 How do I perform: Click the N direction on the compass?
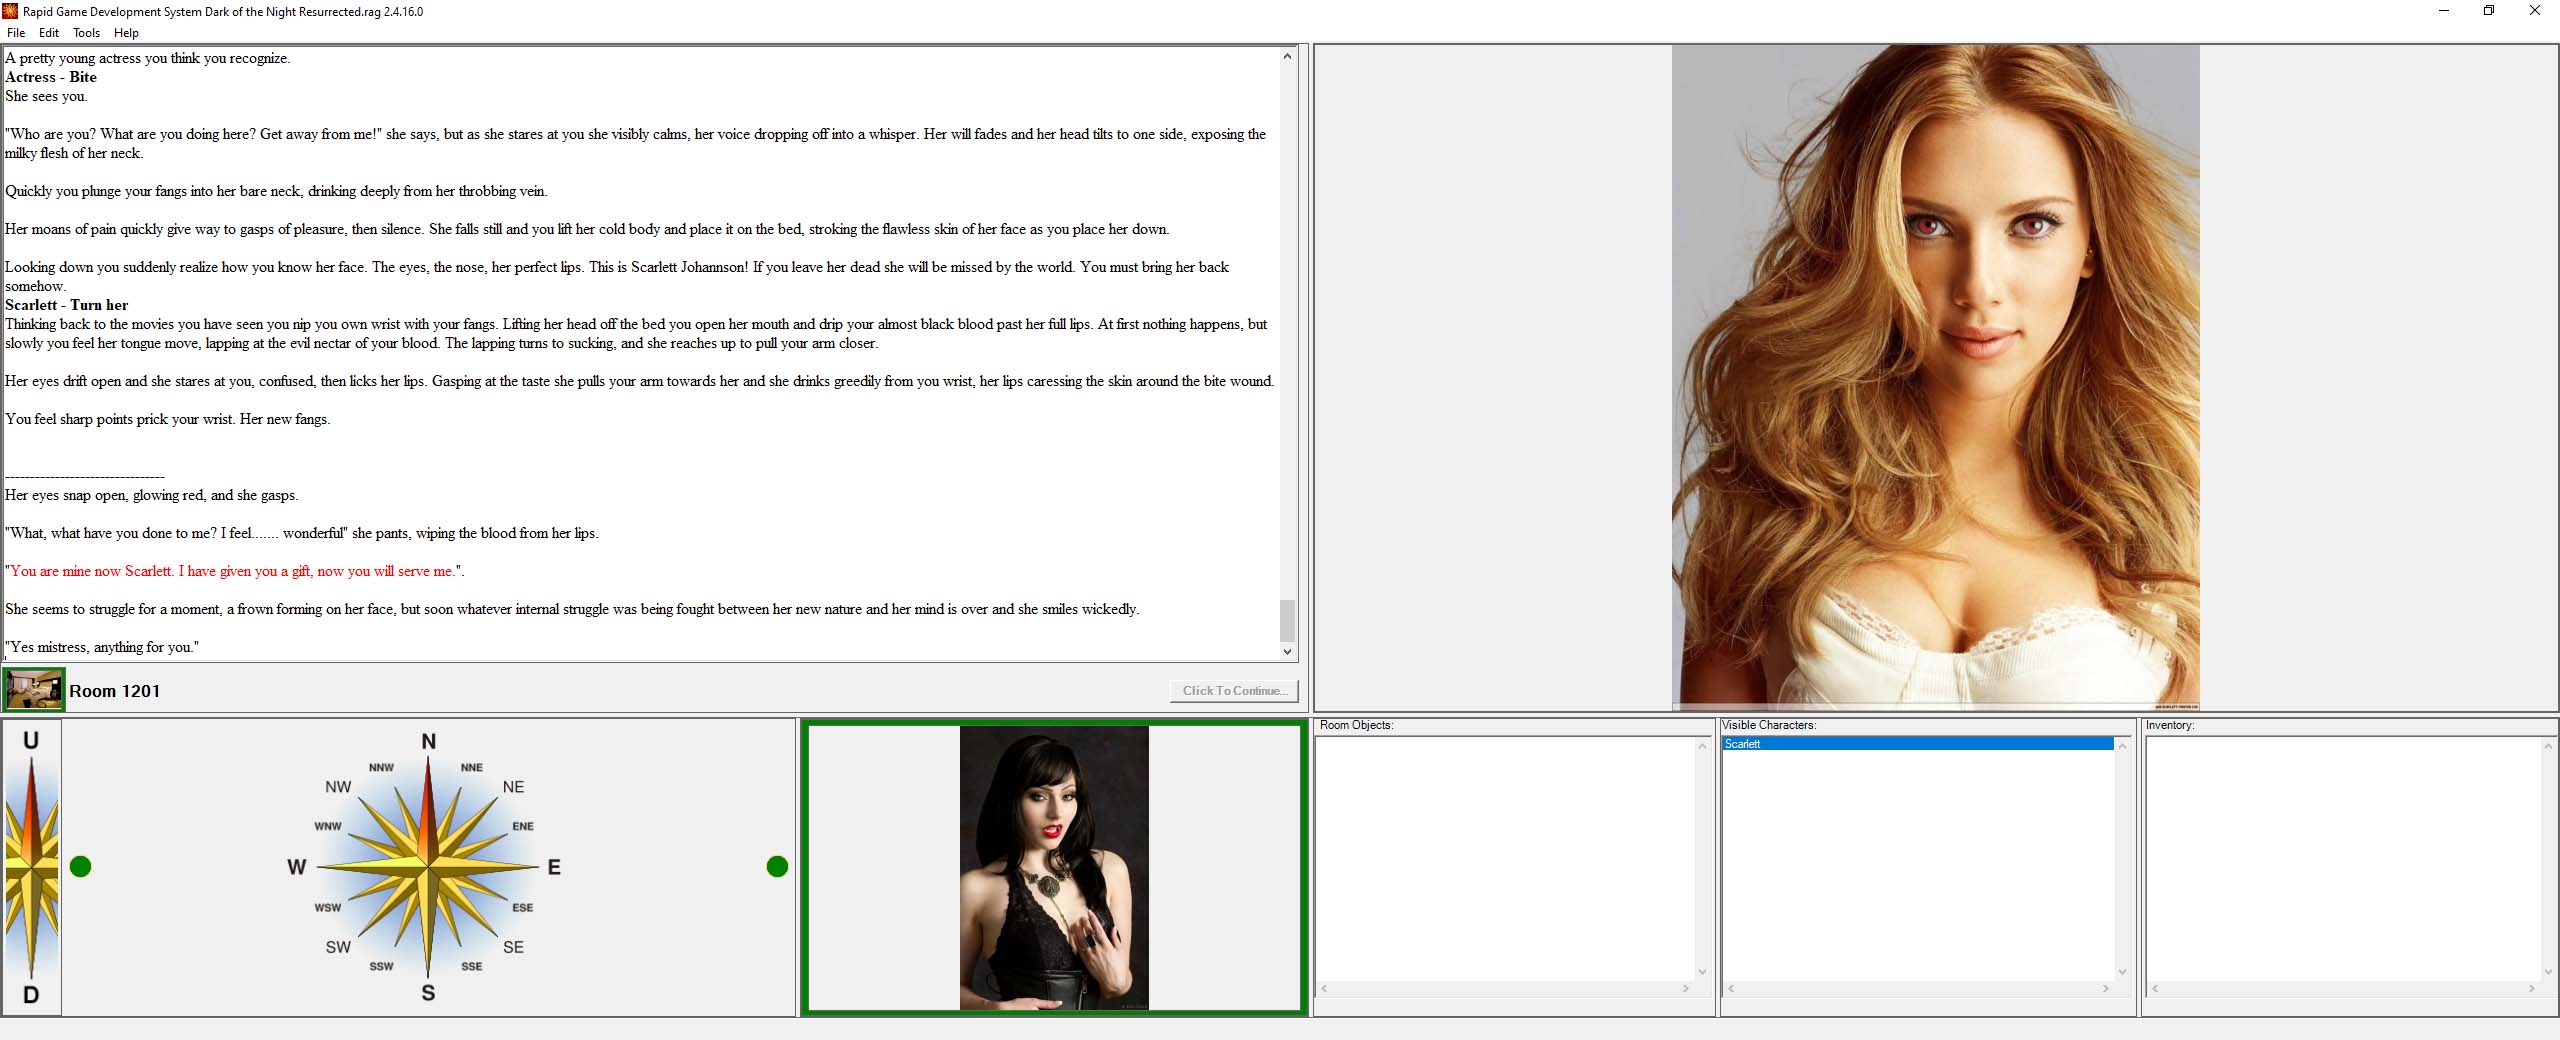[428, 742]
